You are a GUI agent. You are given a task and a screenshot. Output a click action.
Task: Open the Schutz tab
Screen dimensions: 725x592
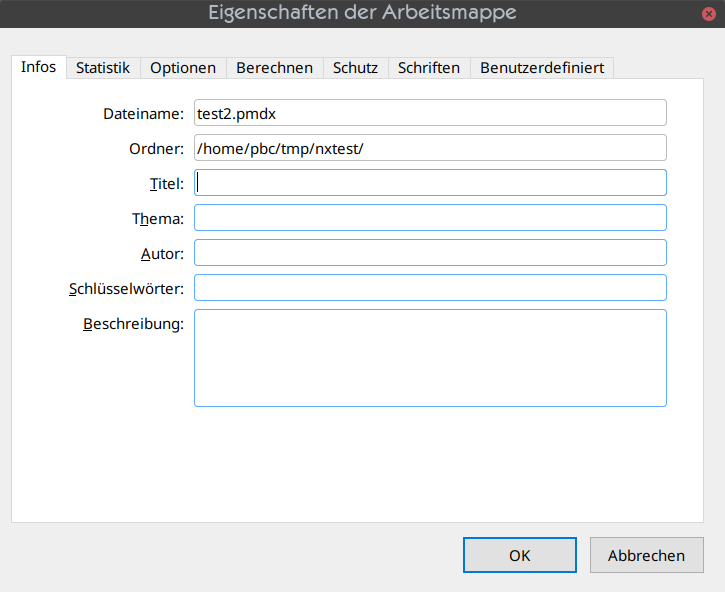click(x=356, y=68)
